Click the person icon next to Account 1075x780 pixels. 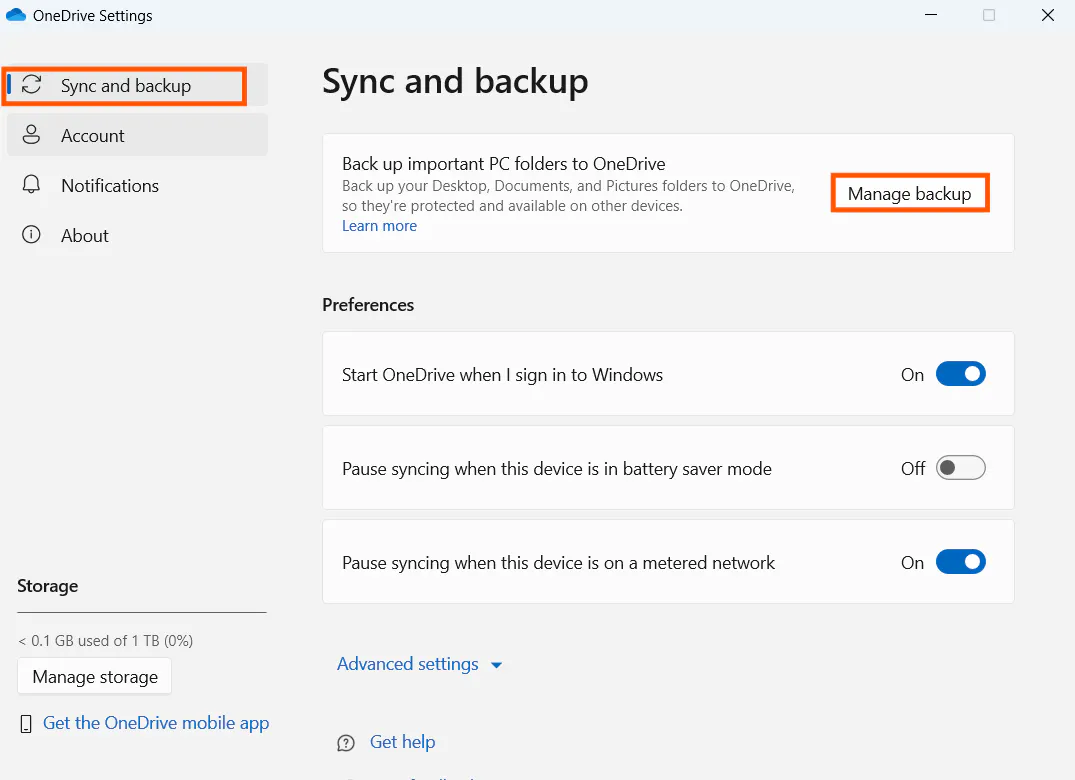point(33,135)
